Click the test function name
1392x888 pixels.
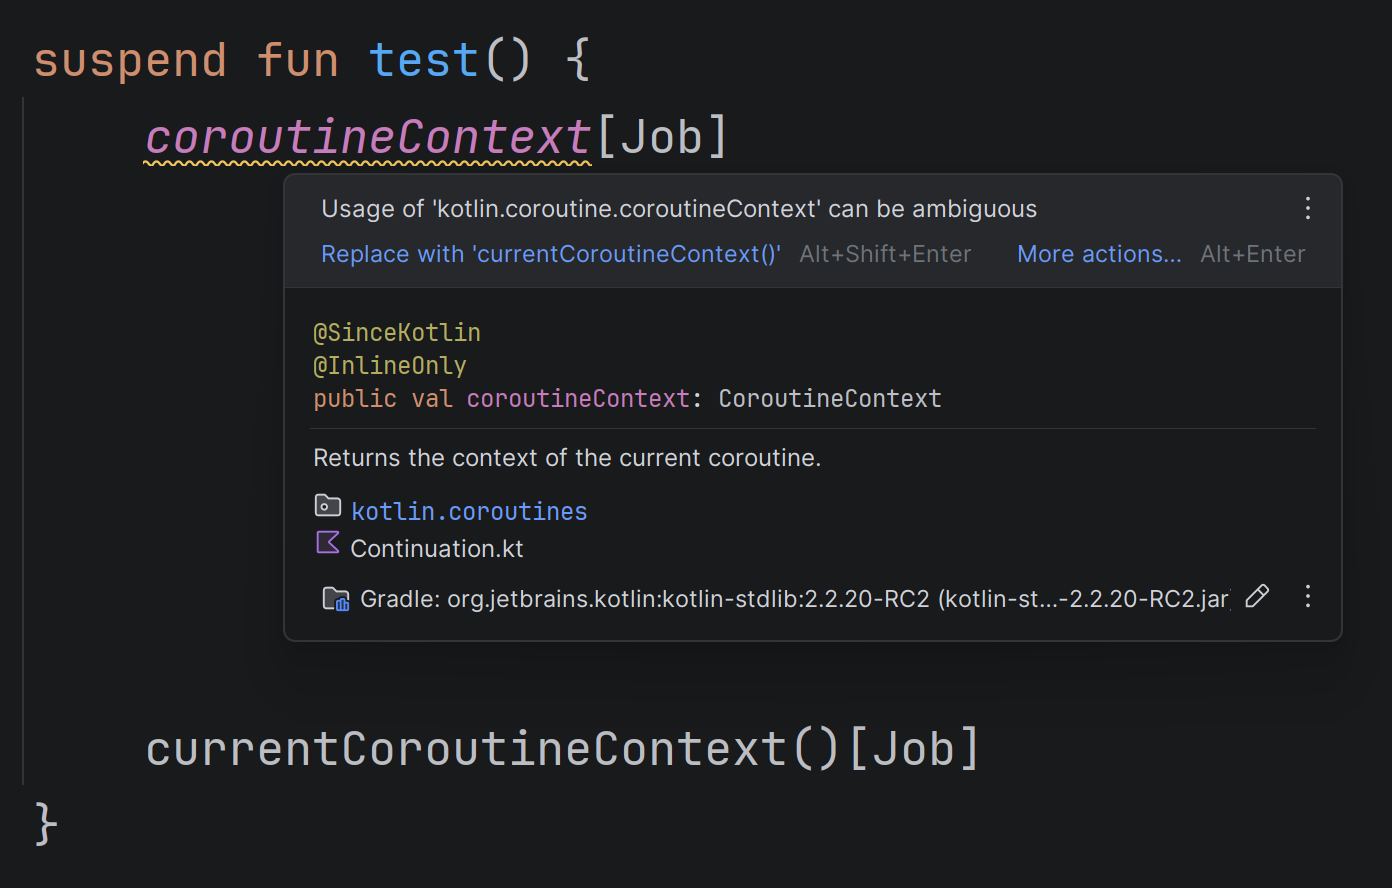click(x=424, y=60)
